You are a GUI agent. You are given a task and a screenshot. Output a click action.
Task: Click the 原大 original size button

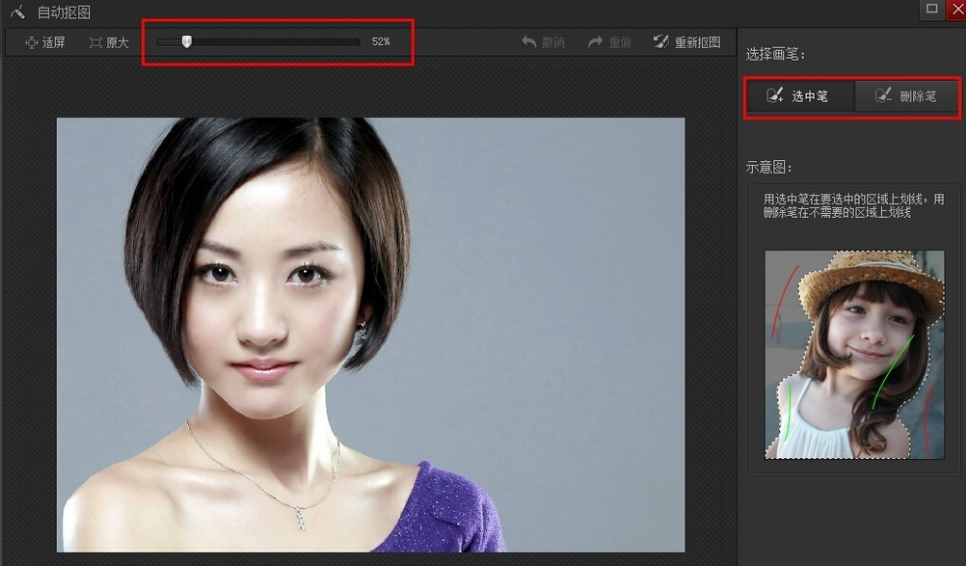click(108, 42)
